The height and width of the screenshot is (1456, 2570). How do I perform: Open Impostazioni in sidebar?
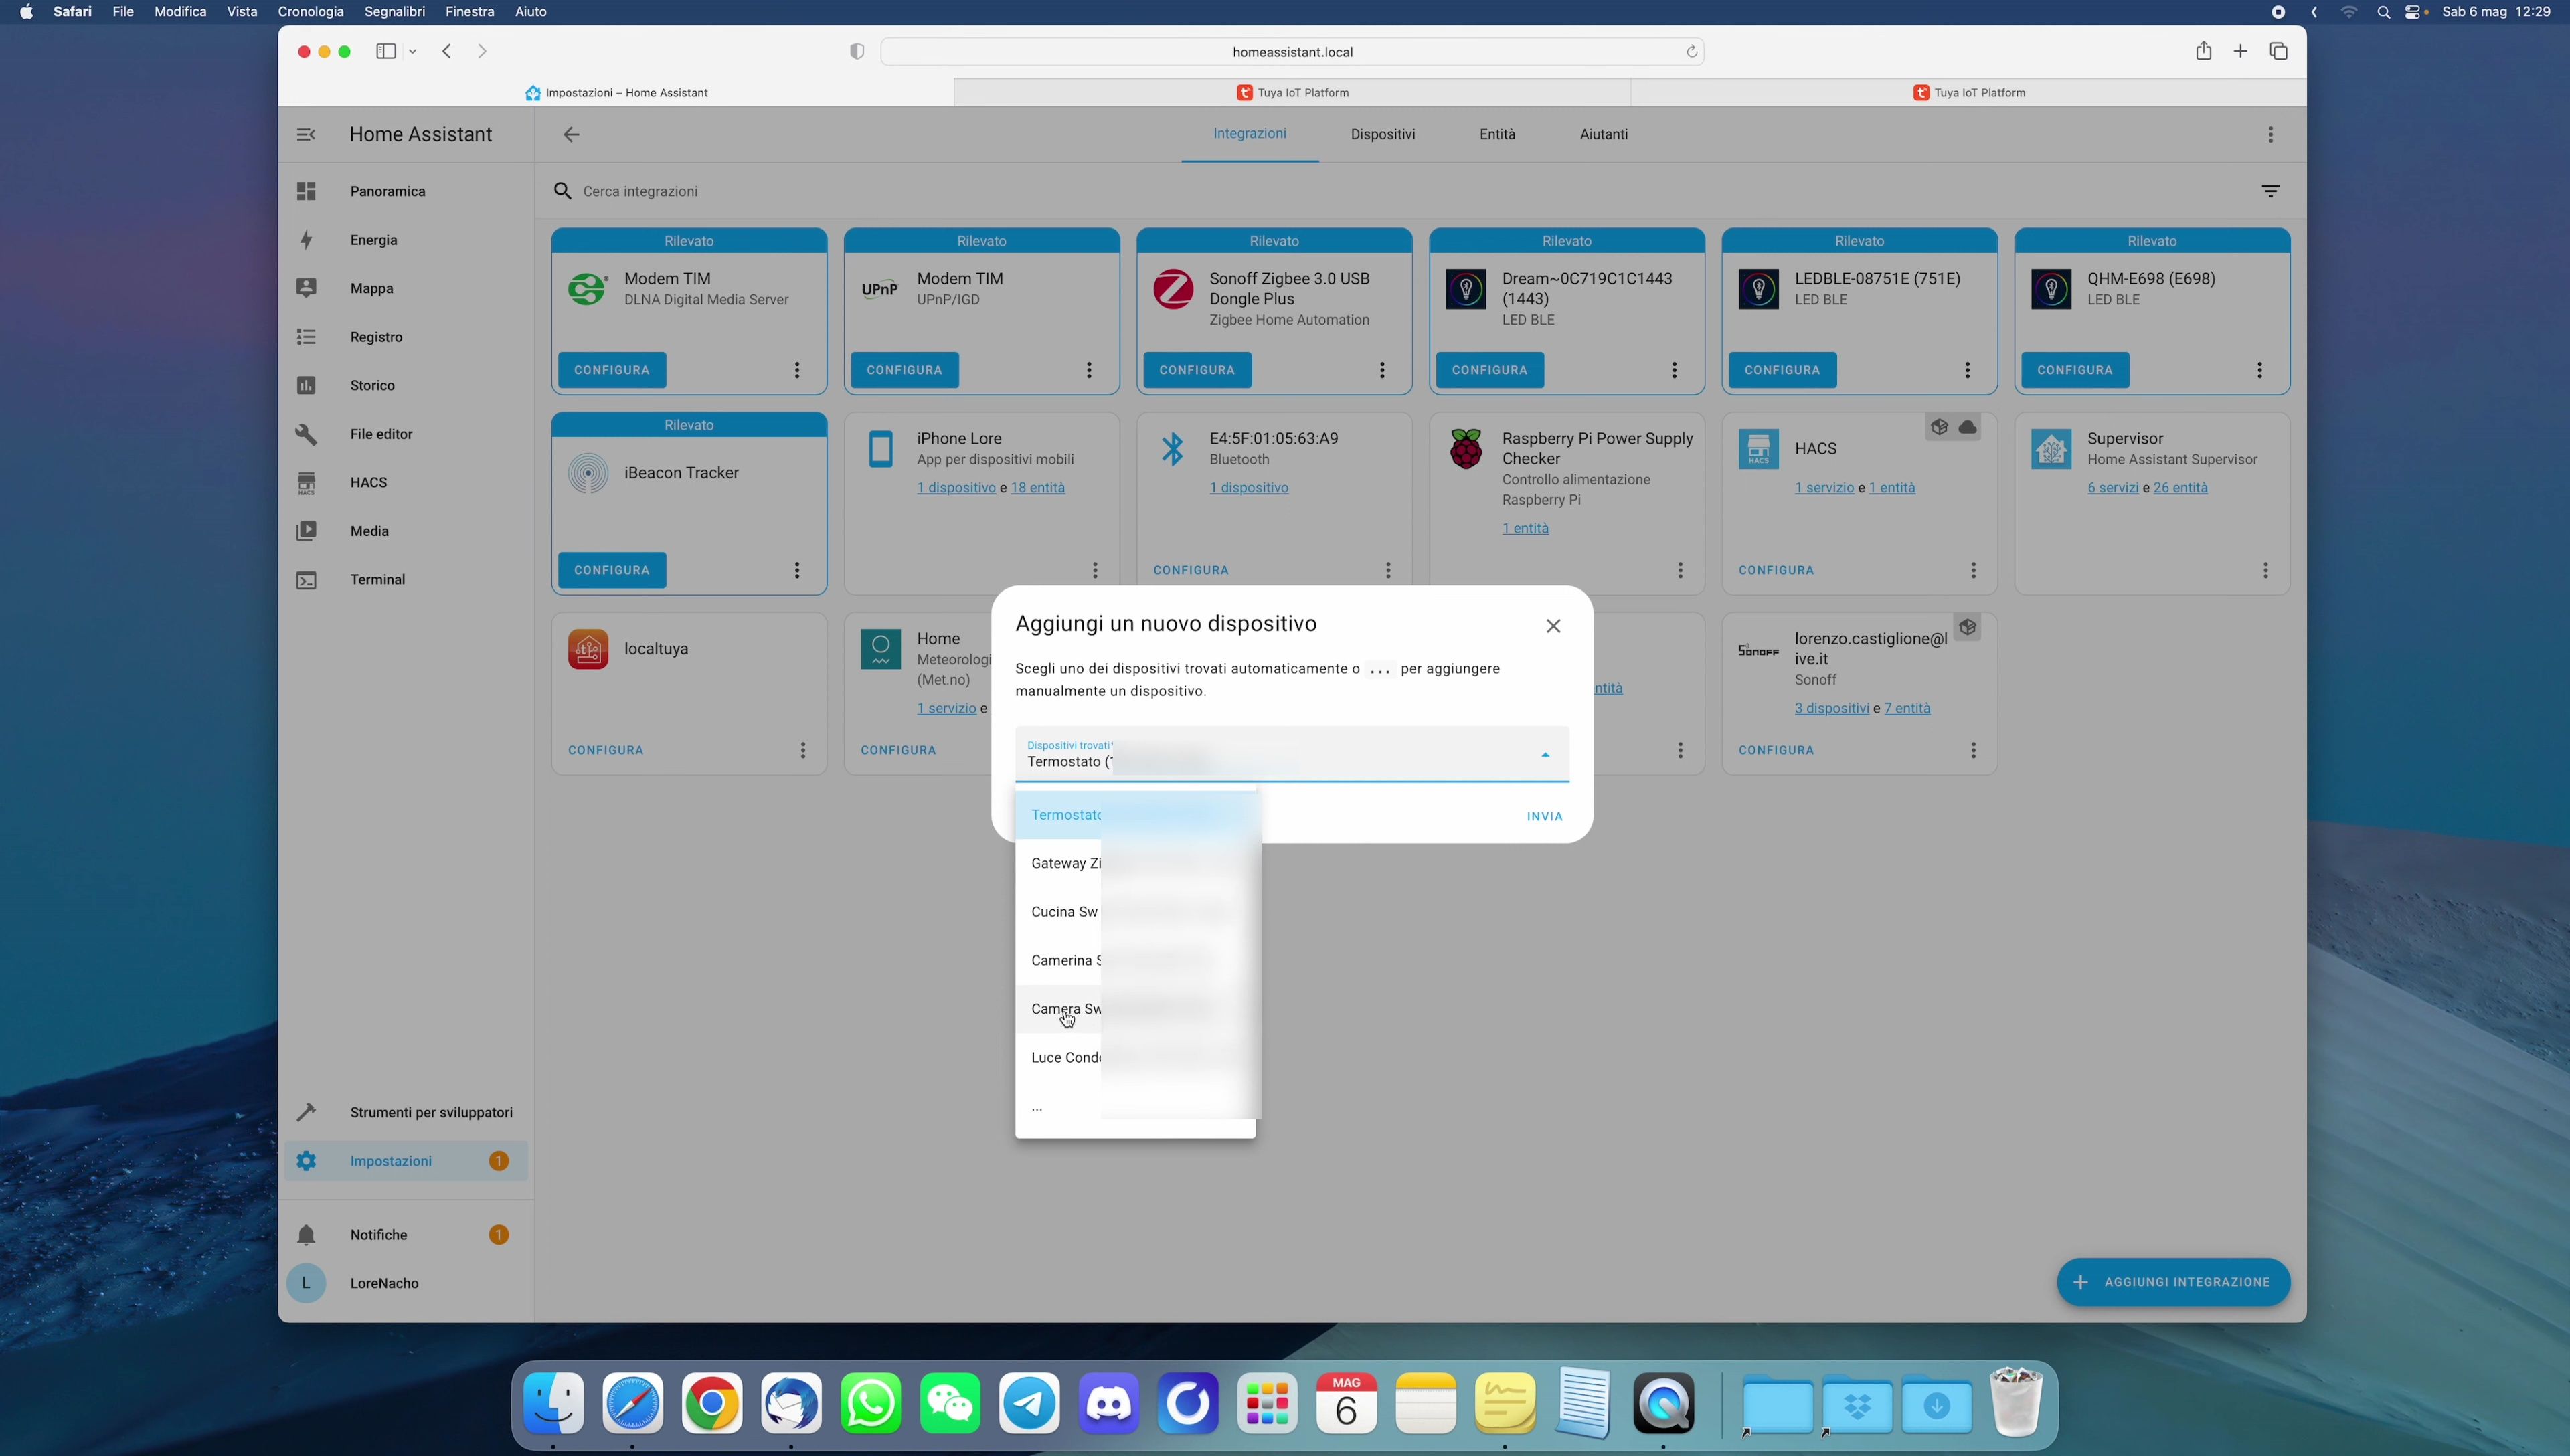[x=406, y=1161]
